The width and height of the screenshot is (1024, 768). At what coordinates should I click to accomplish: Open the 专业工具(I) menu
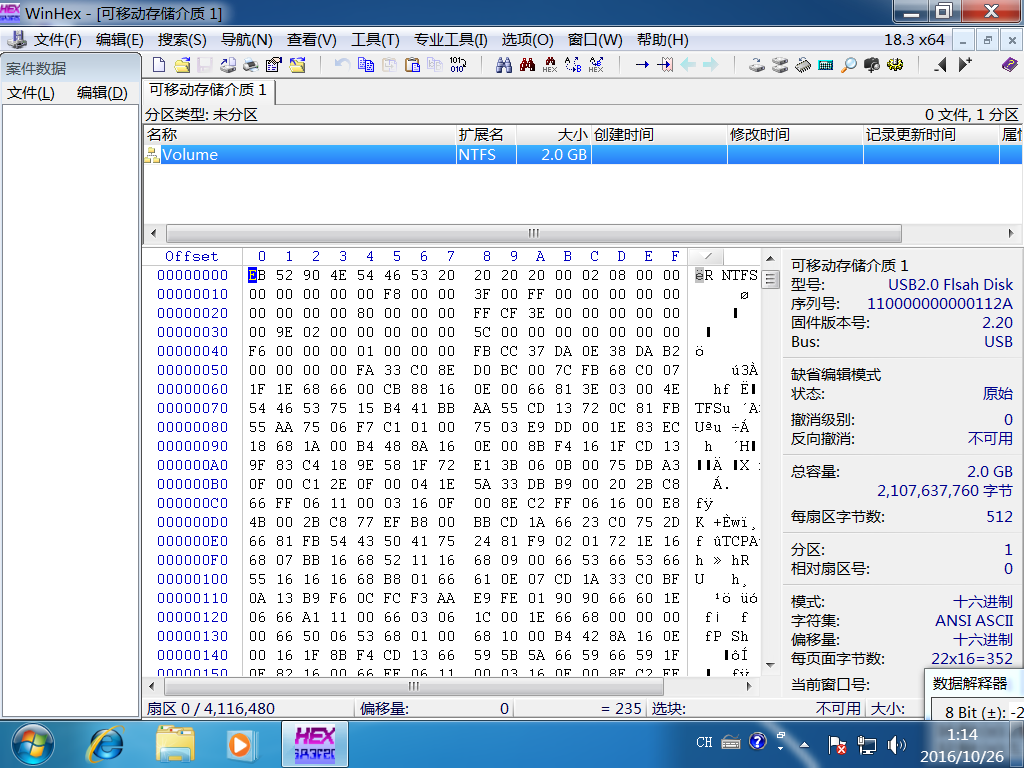tap(450, 40)
